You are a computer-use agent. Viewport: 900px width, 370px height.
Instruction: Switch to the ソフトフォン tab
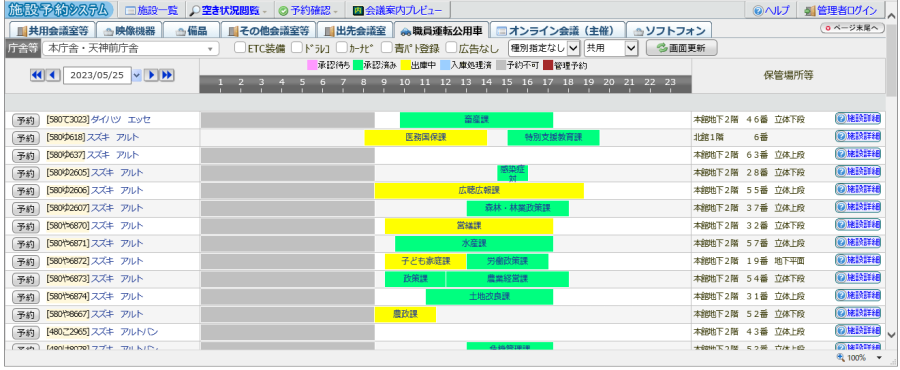(669, 30)
